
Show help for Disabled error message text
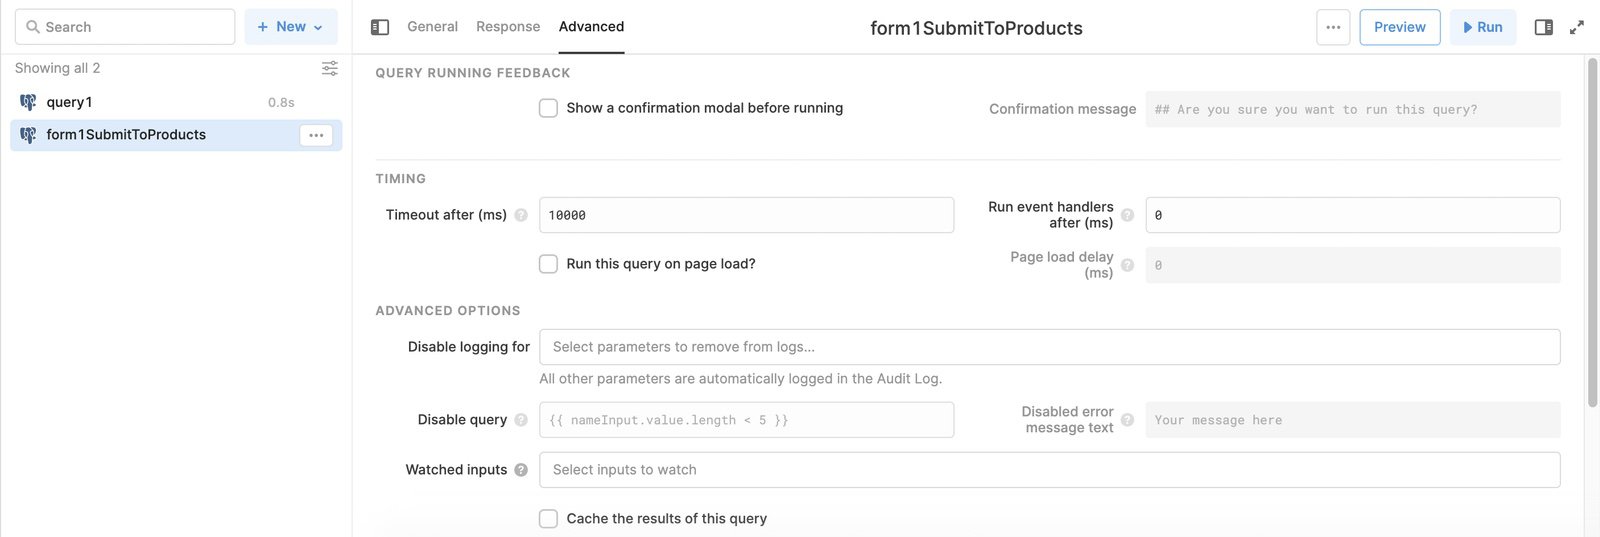(x=1127, y=420)
